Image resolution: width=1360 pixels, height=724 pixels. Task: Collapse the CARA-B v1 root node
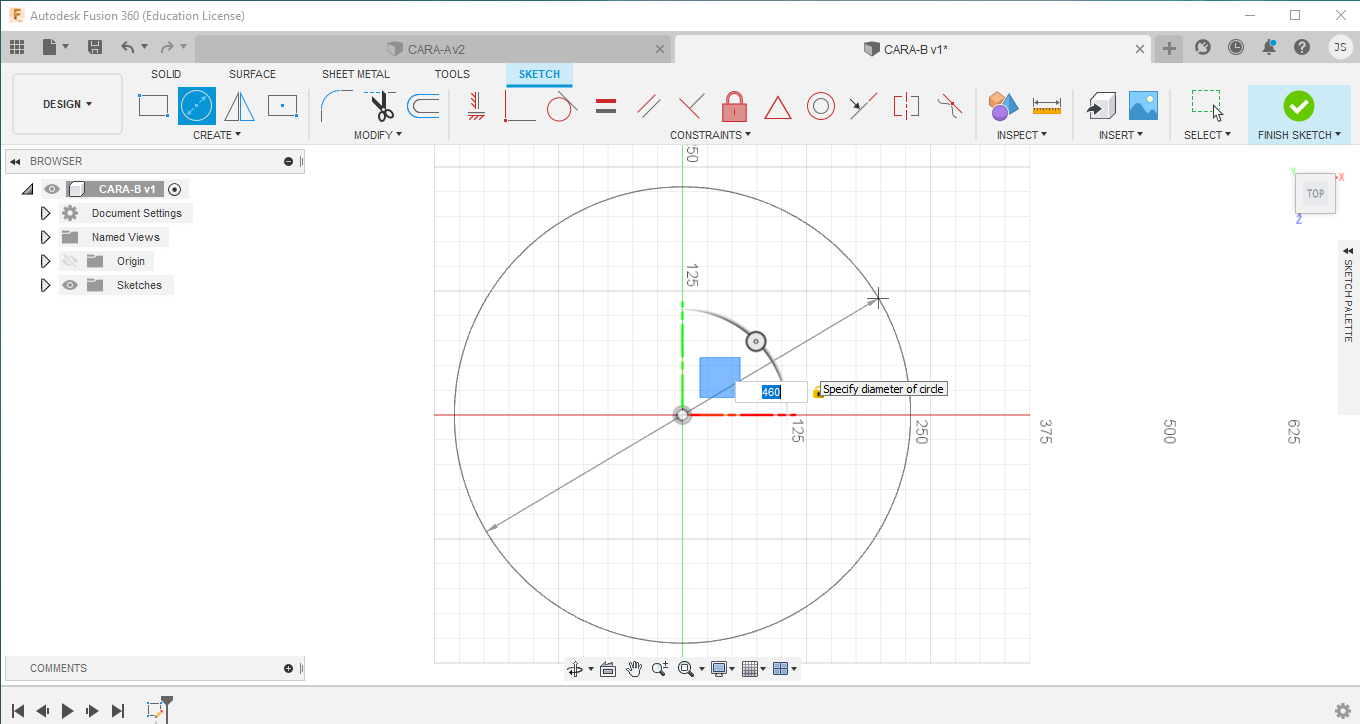click(x=28, y=189)
